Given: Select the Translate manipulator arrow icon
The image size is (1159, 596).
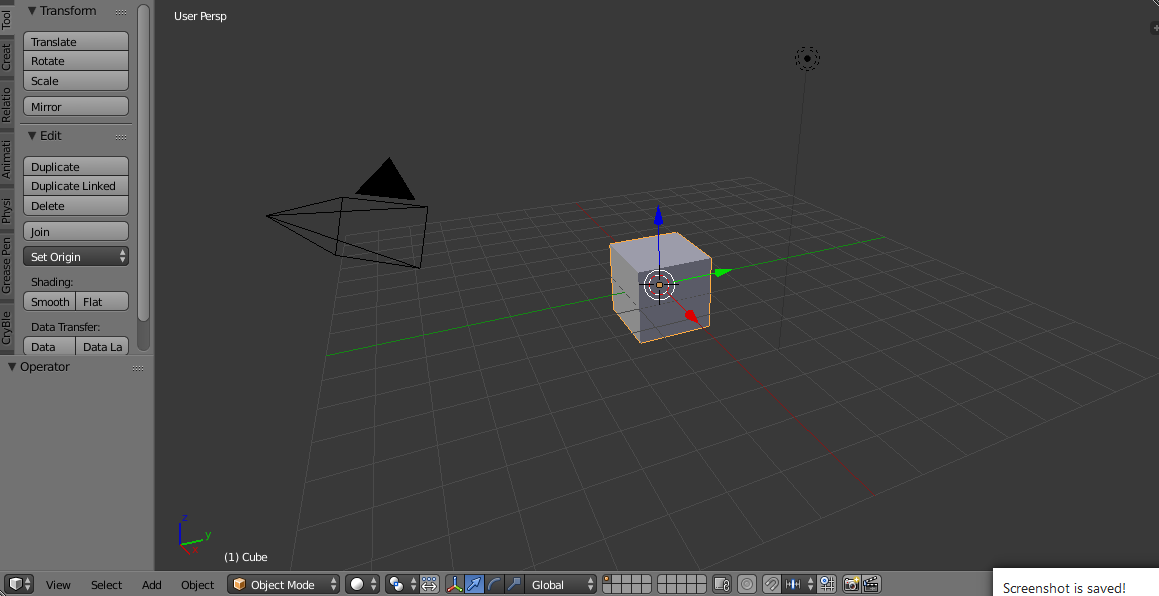Looking at the screenshot, I should (x=475, y=584).
